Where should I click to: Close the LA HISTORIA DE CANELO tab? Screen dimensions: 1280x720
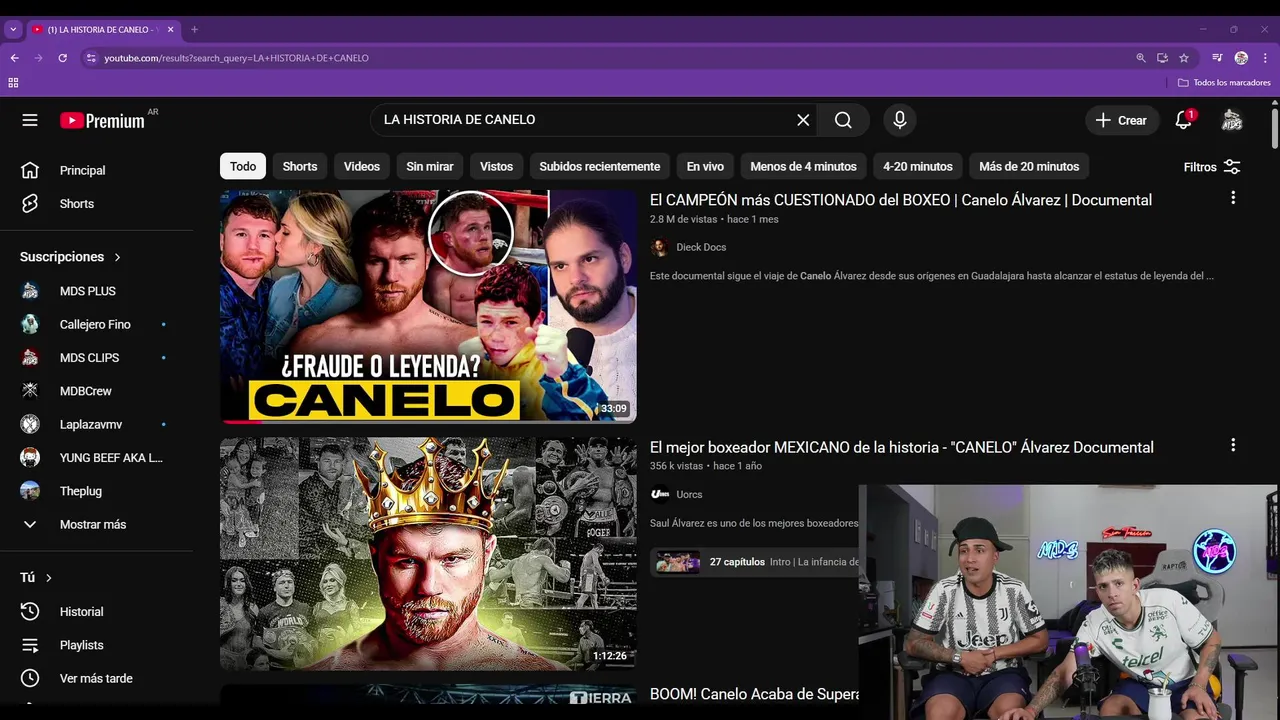(x=170, y=29)
